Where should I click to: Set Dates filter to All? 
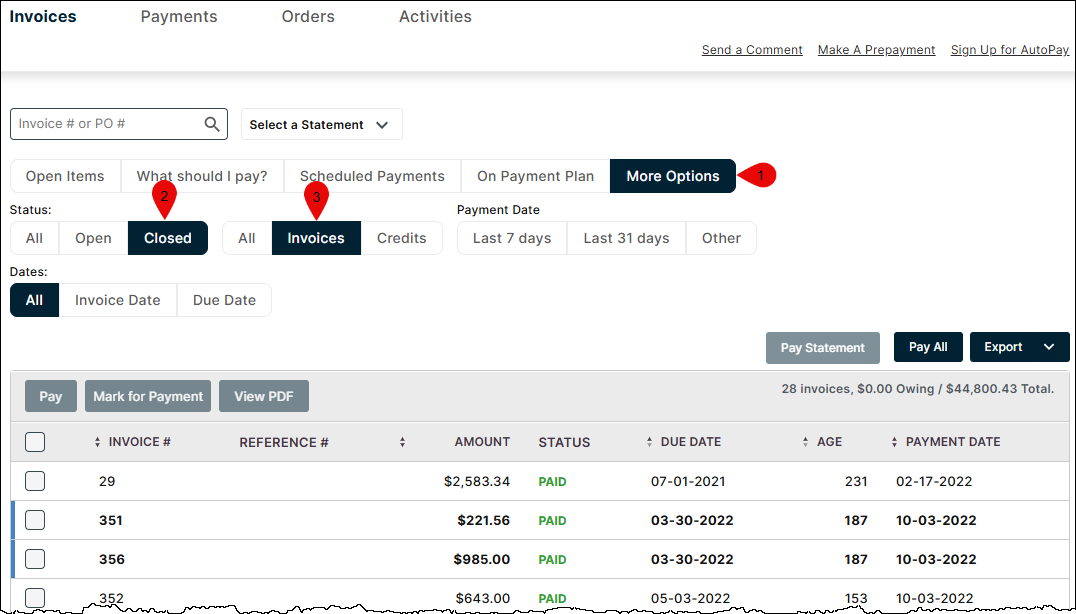tap(34, 300)
